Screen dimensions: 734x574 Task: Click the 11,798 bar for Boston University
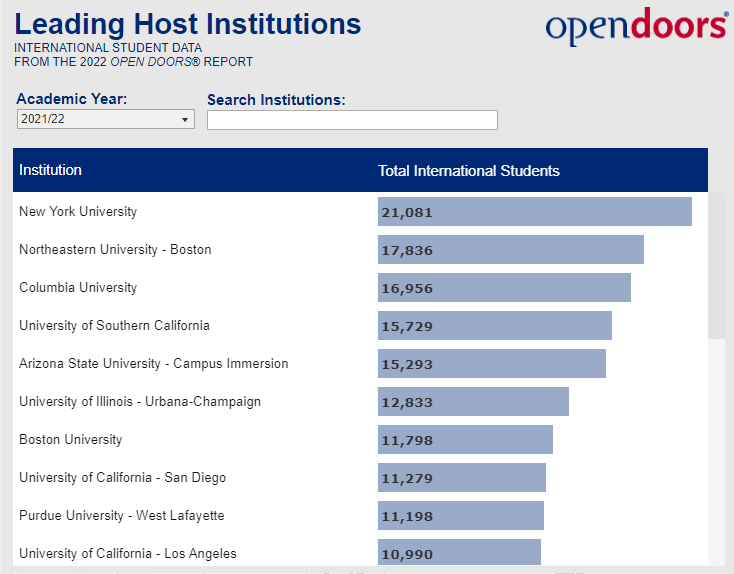pyautogui.click(x=465, y=440)
